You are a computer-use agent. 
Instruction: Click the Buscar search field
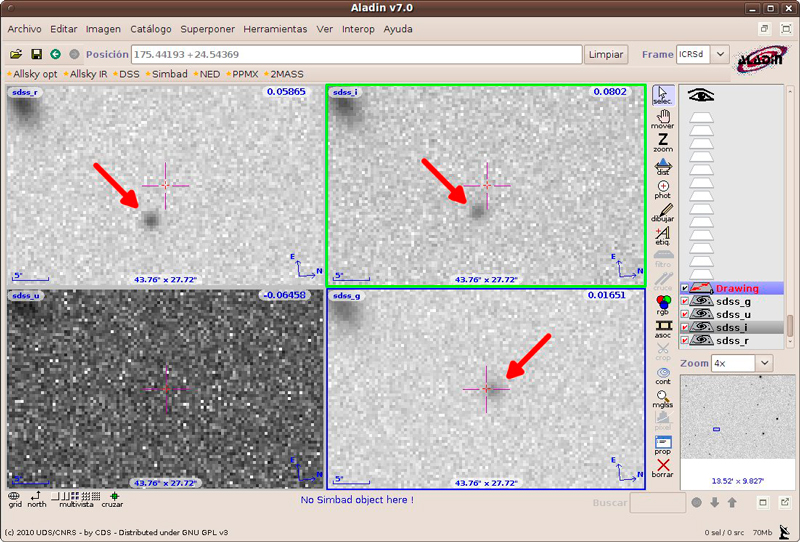tap(658, 502)
